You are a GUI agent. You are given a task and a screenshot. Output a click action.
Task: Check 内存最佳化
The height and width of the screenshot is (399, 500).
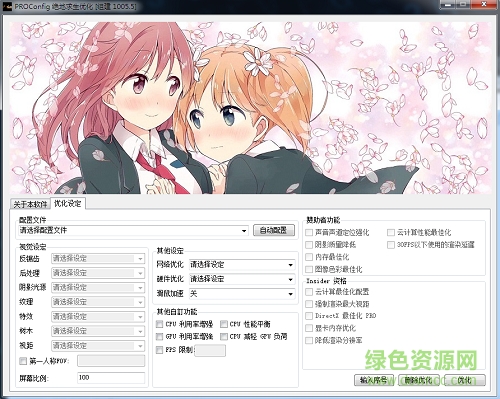click(309, 257)
